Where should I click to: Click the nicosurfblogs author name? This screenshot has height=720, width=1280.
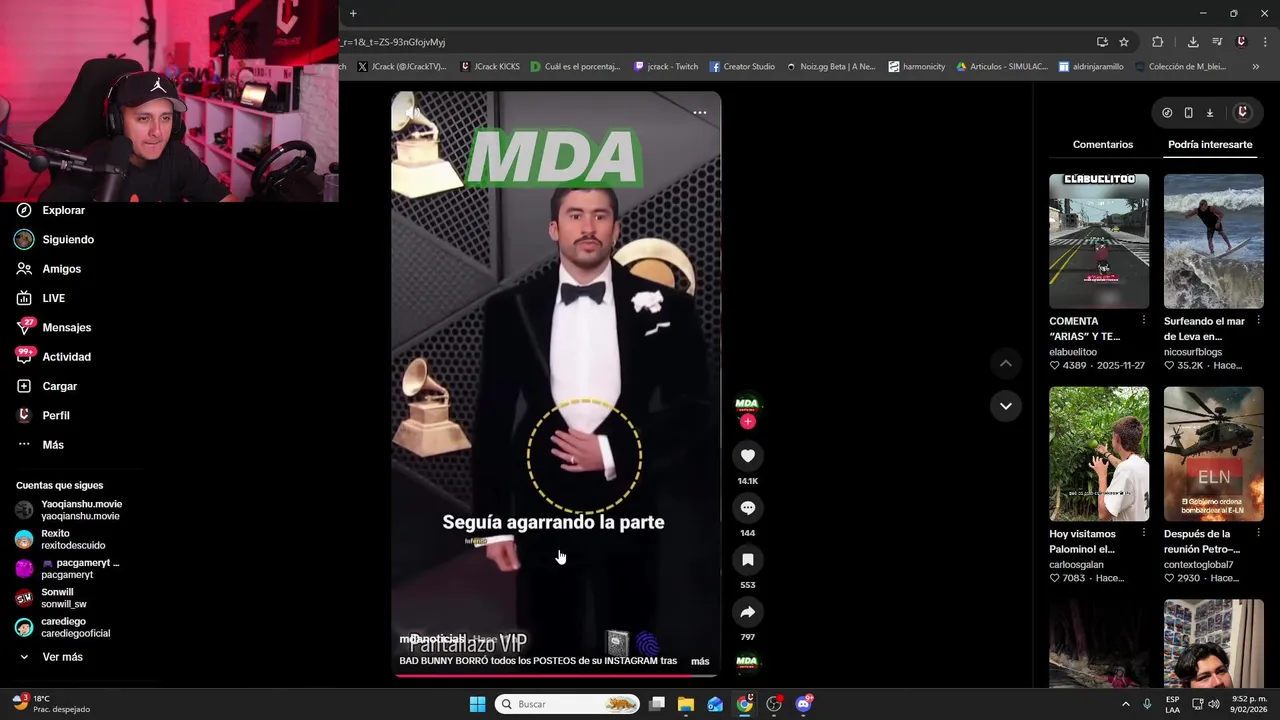click(x=1193, y=352)
